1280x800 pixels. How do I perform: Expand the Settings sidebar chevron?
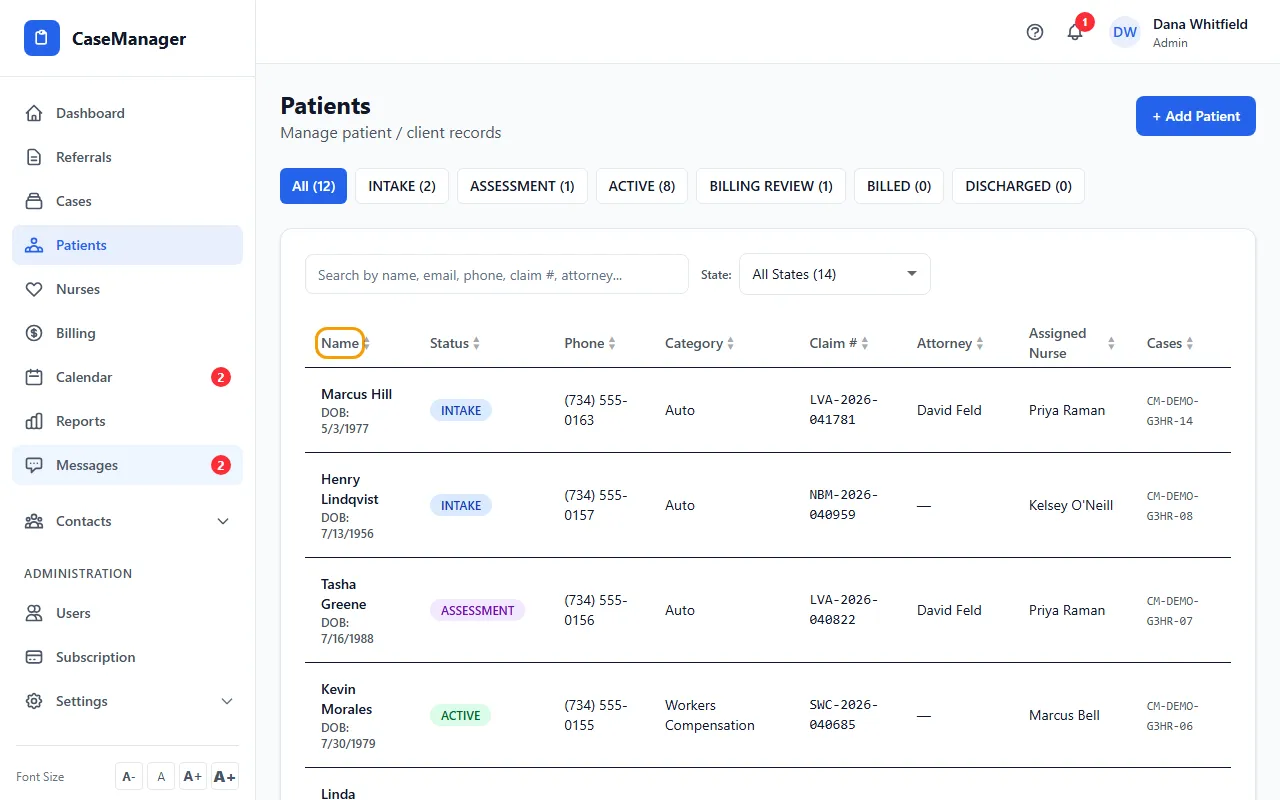coord(227,701)
